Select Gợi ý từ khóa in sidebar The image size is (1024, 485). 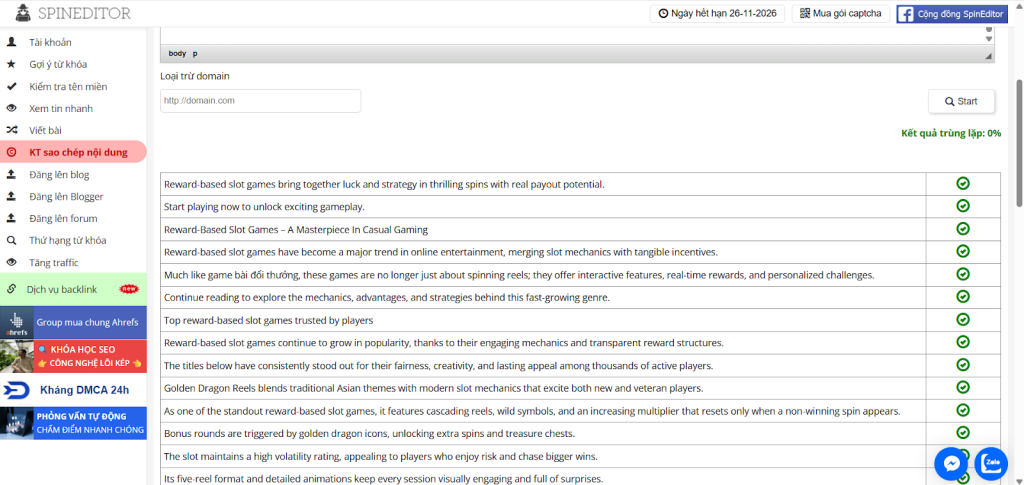click(x=58, y=64)
